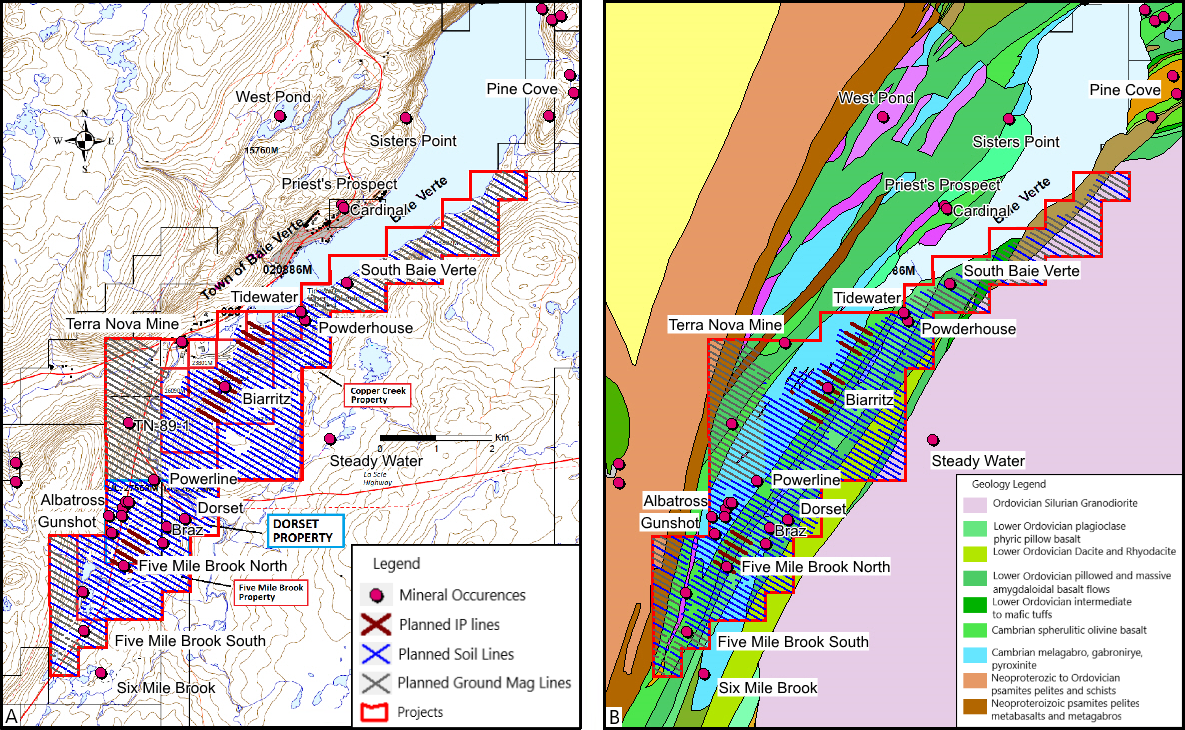Click the 020886M licence label on map A
This screenshot has width=1185, height=730.
pyautogui.click(x=286, y=269)
